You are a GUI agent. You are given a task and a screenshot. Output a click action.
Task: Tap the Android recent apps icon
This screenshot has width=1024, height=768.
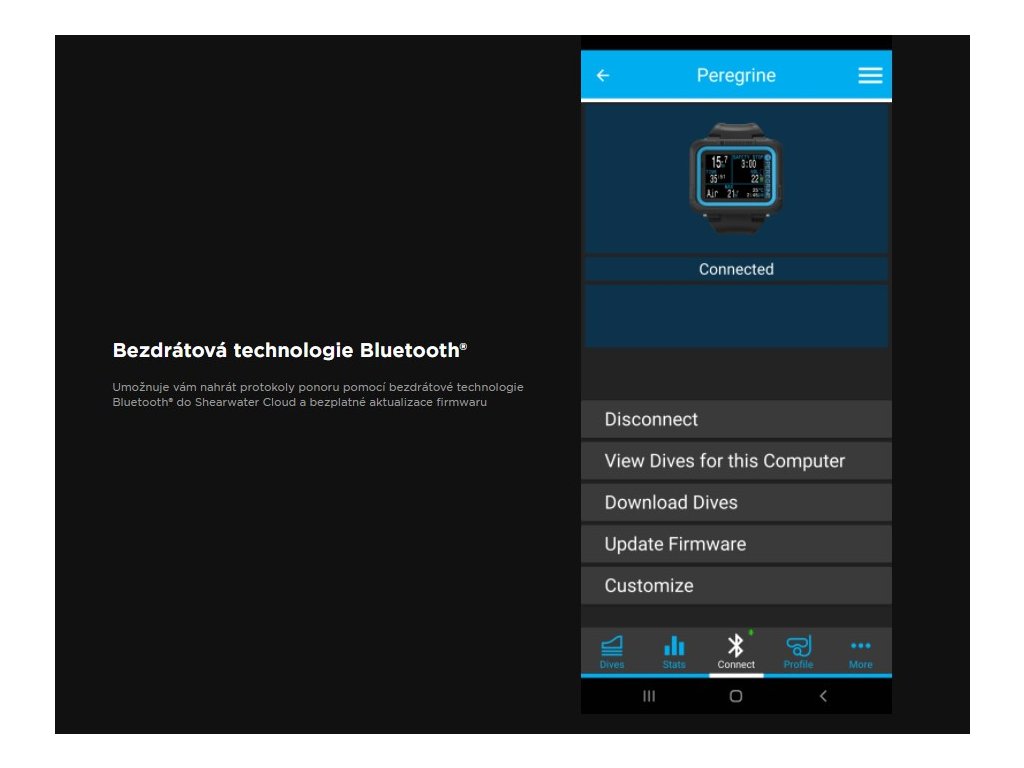(648, 696)
